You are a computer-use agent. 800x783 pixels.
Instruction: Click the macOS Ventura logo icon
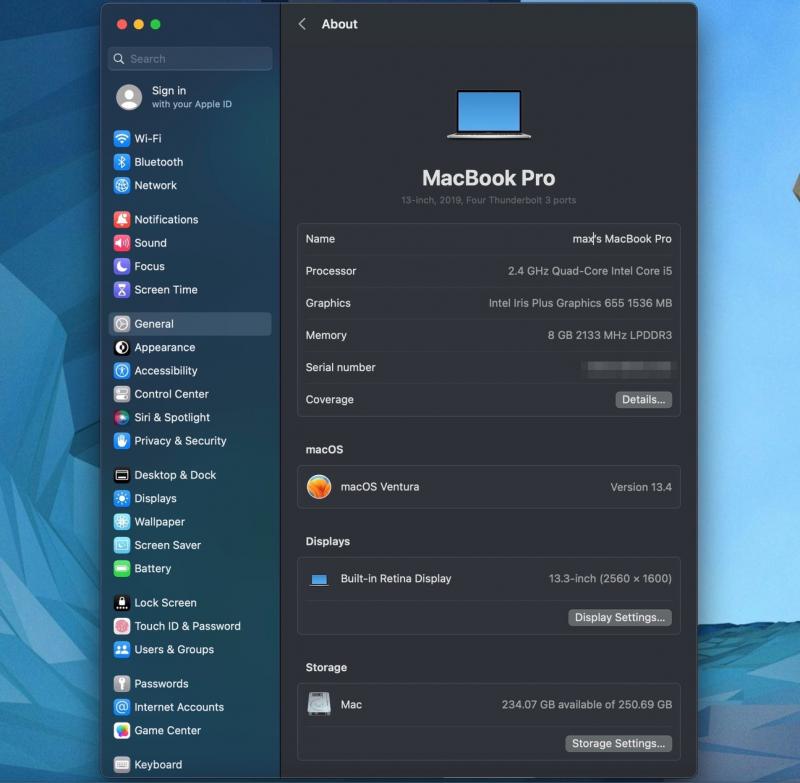pos(319,487)
